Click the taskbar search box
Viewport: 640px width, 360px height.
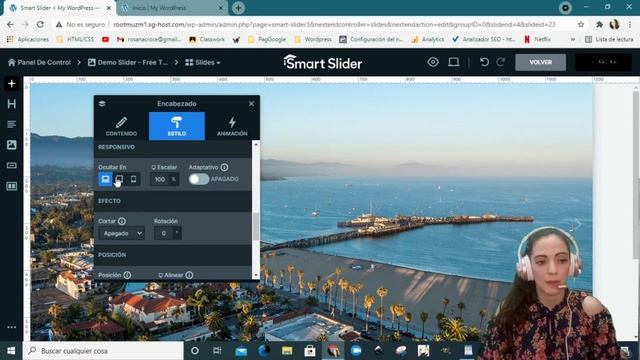coord(103,351)
